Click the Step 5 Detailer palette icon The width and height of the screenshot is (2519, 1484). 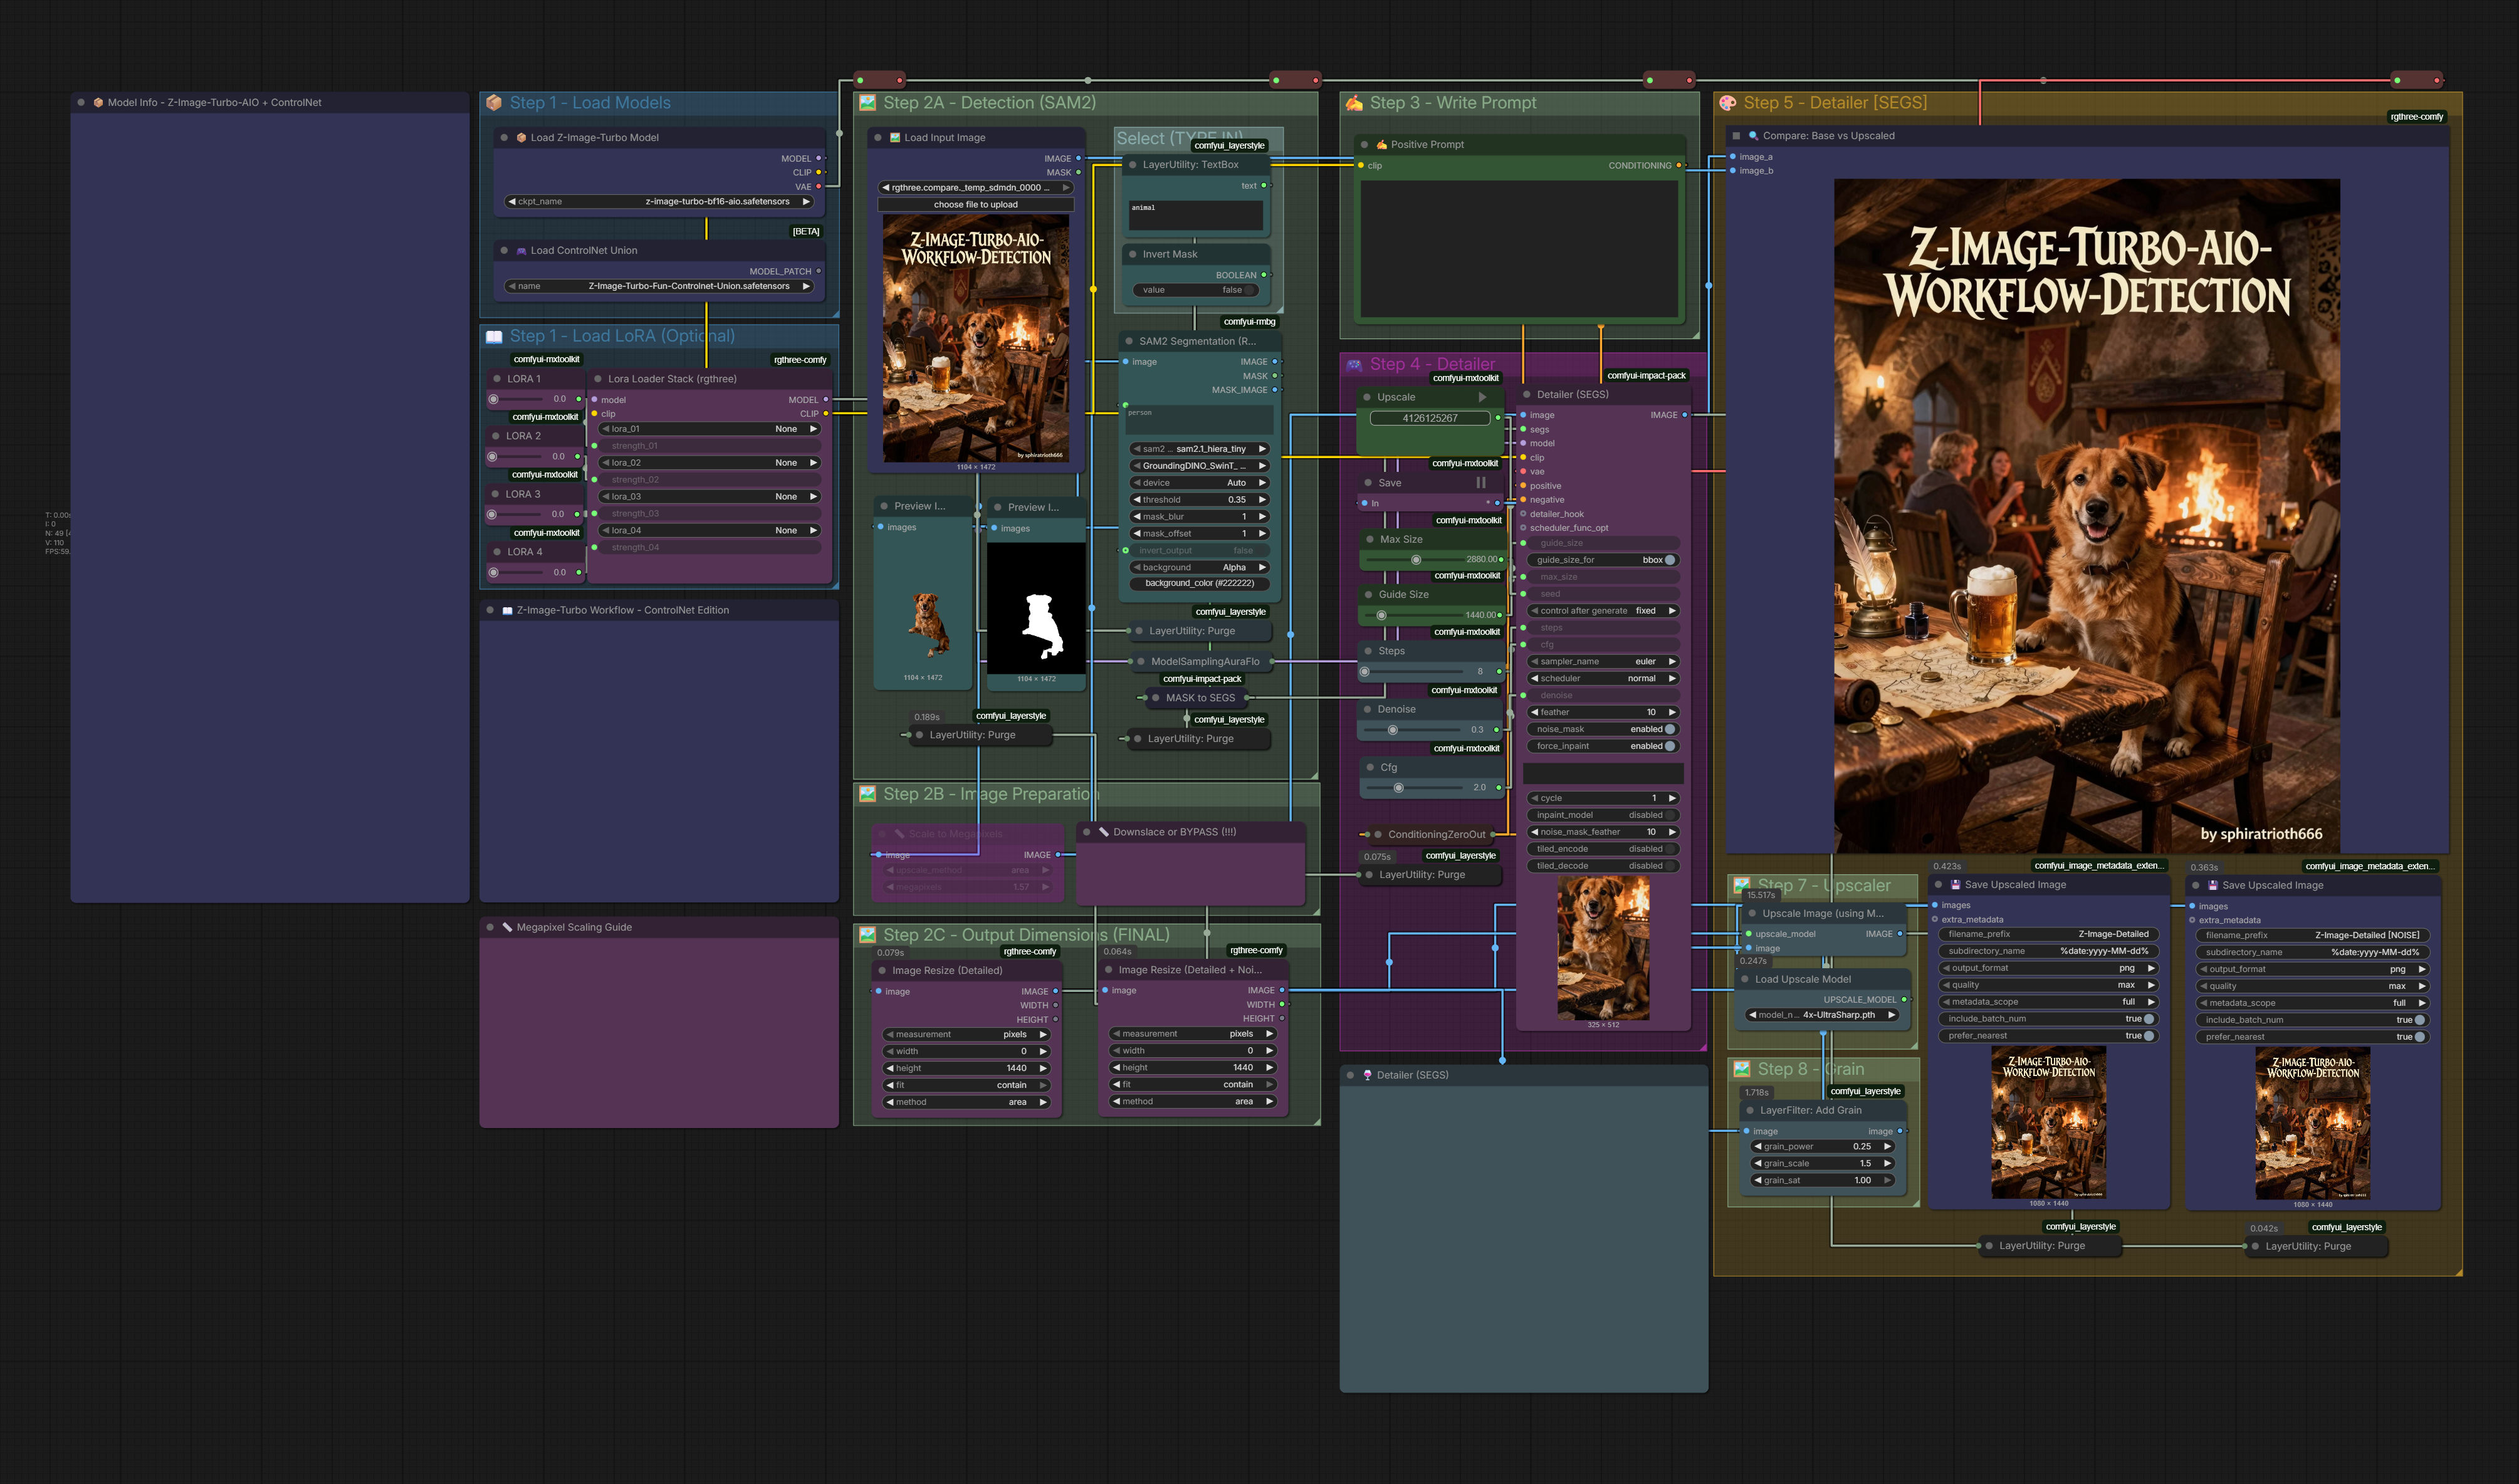(x=1727, y=103)
